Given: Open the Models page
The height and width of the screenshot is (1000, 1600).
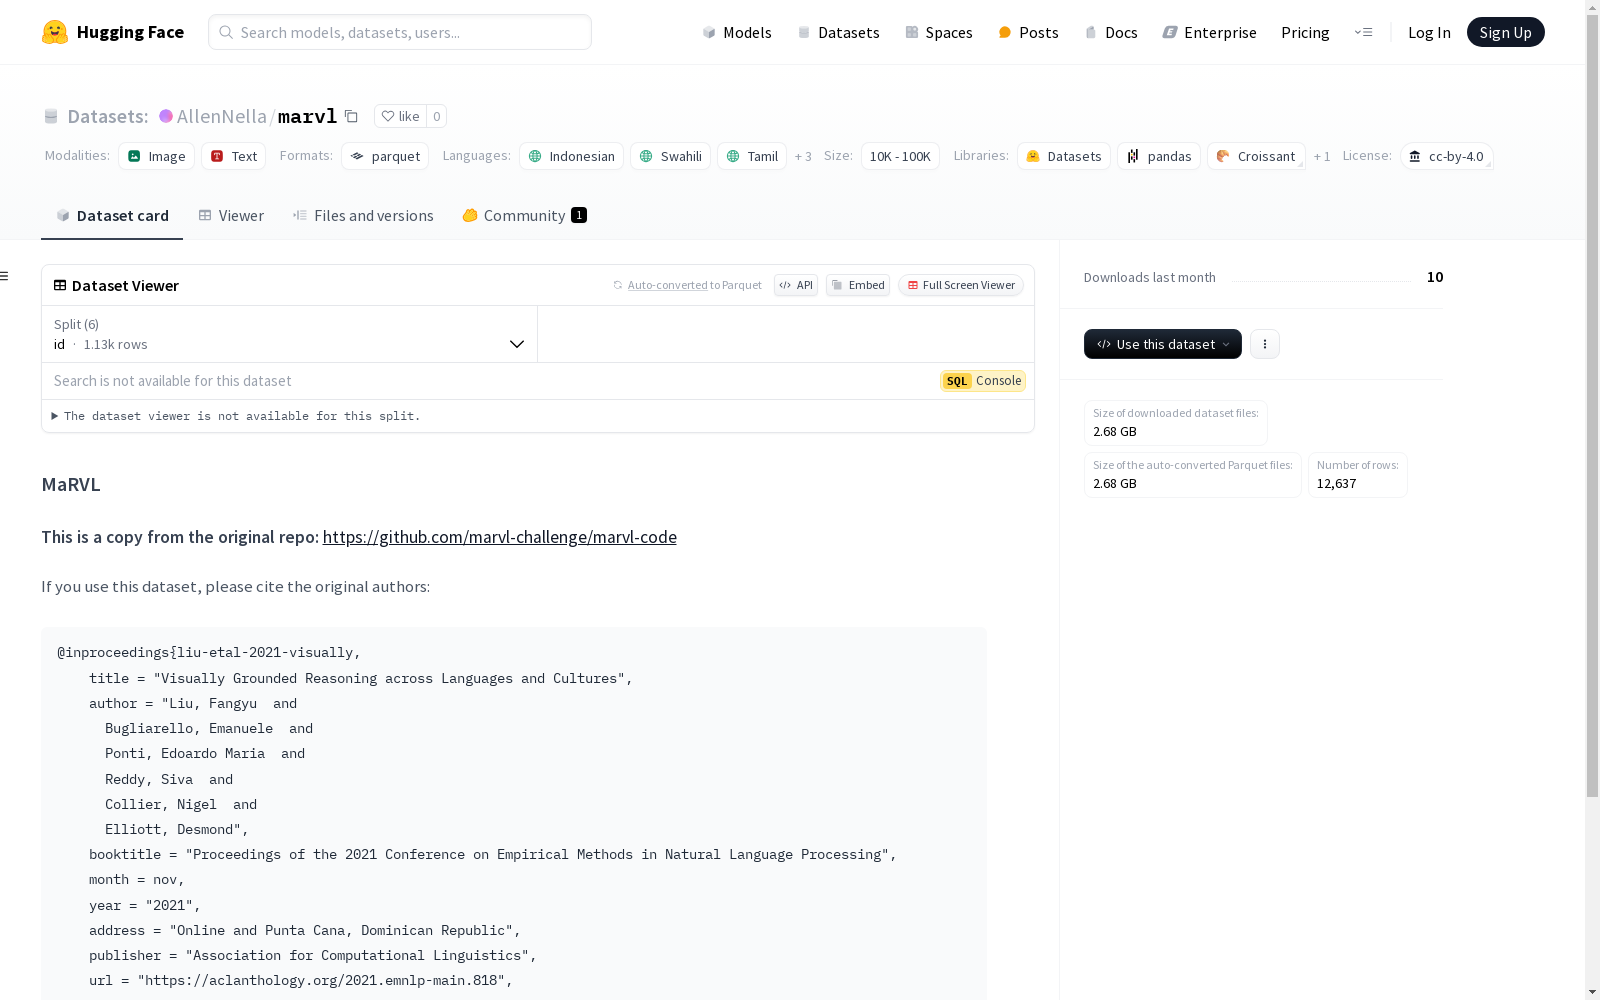Looking at the screenshot, I should [737, 32].
